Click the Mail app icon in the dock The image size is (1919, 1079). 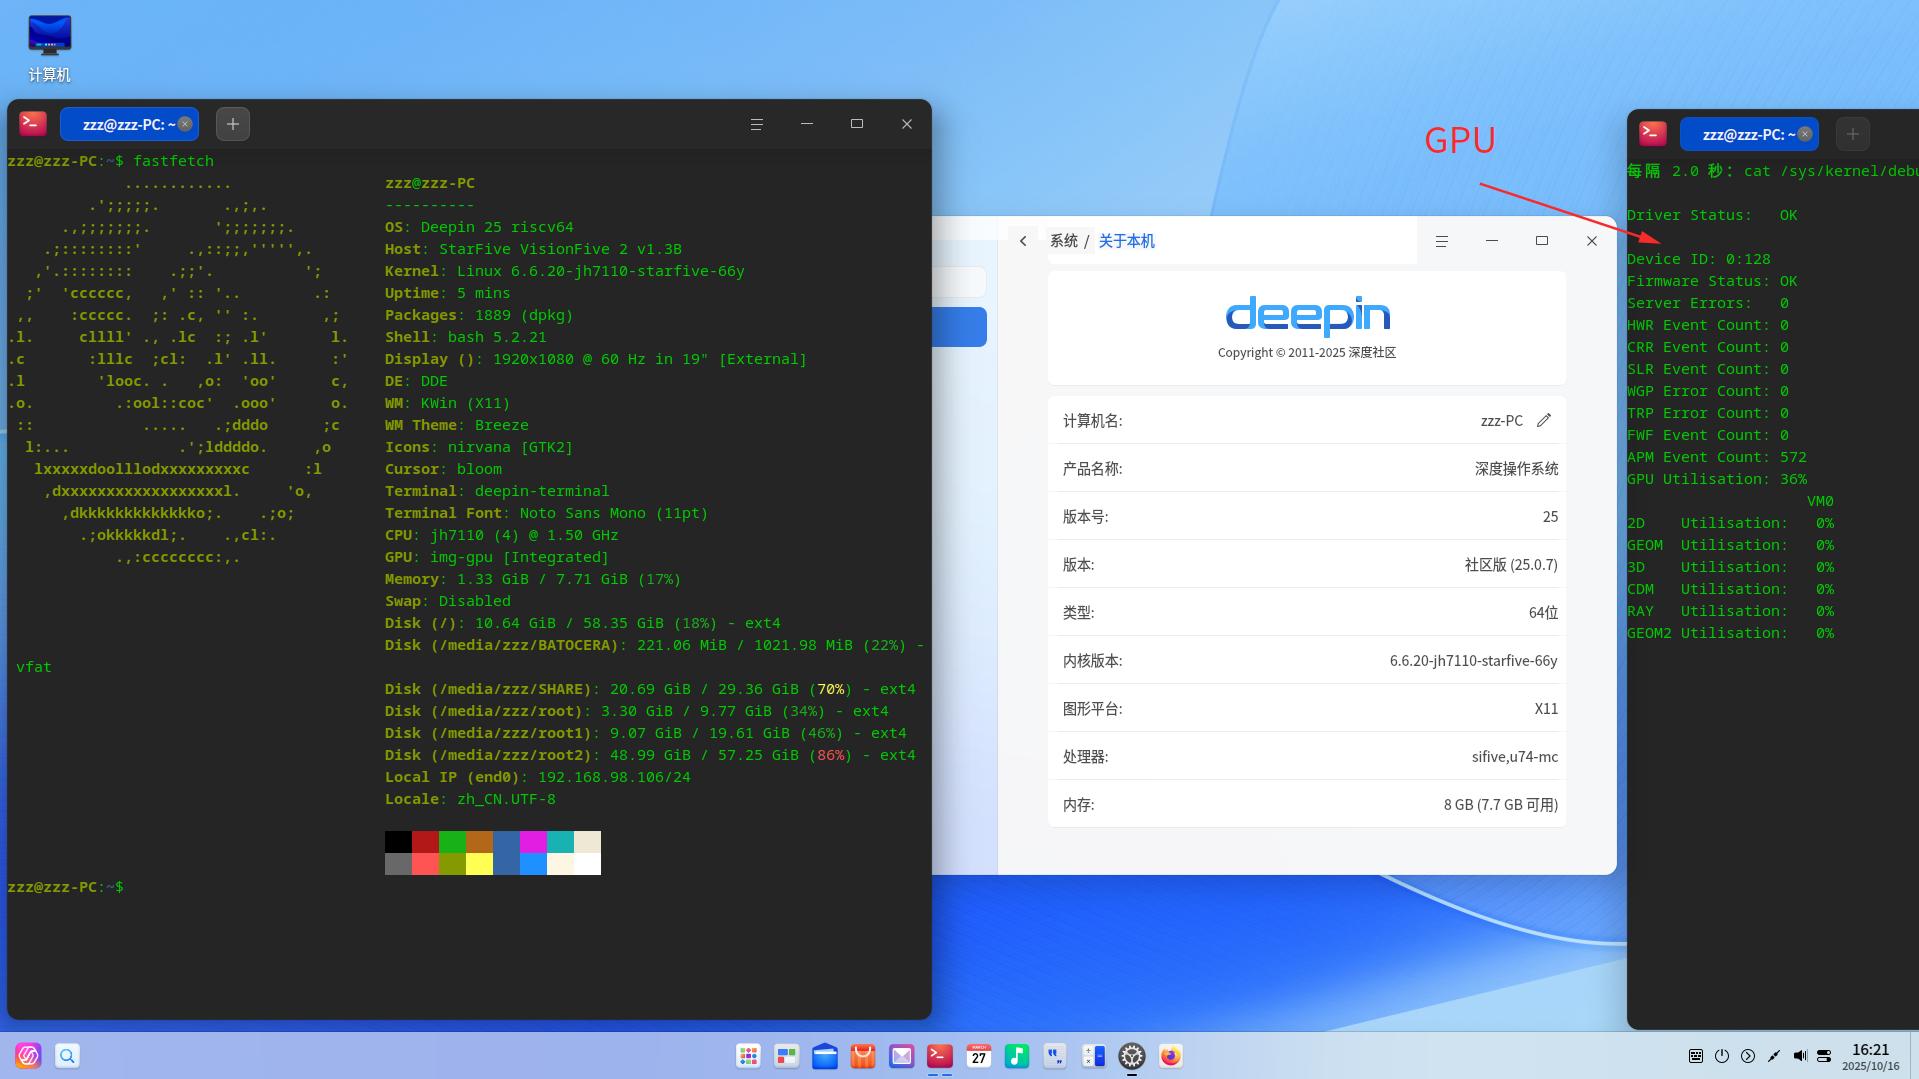pyautogui.click(x=901, y=1056)
